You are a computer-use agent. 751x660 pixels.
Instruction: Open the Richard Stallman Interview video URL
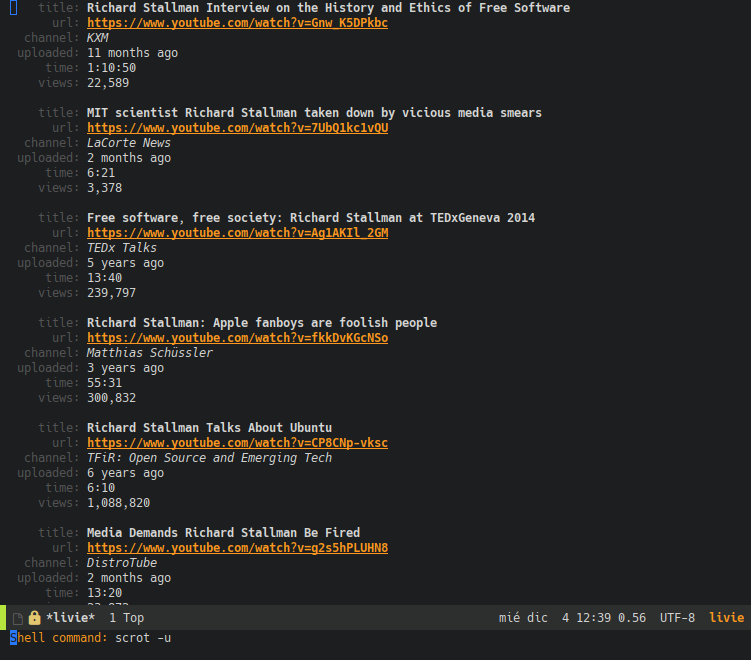(237, 23)
